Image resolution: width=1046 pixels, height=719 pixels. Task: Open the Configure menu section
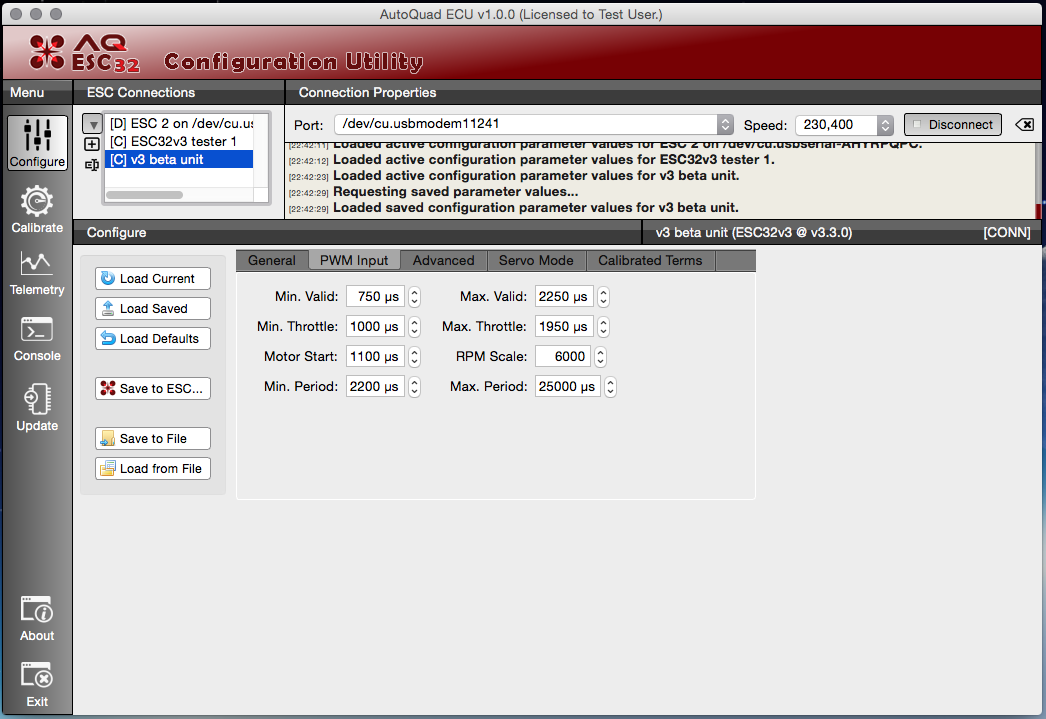coord(37,143)
